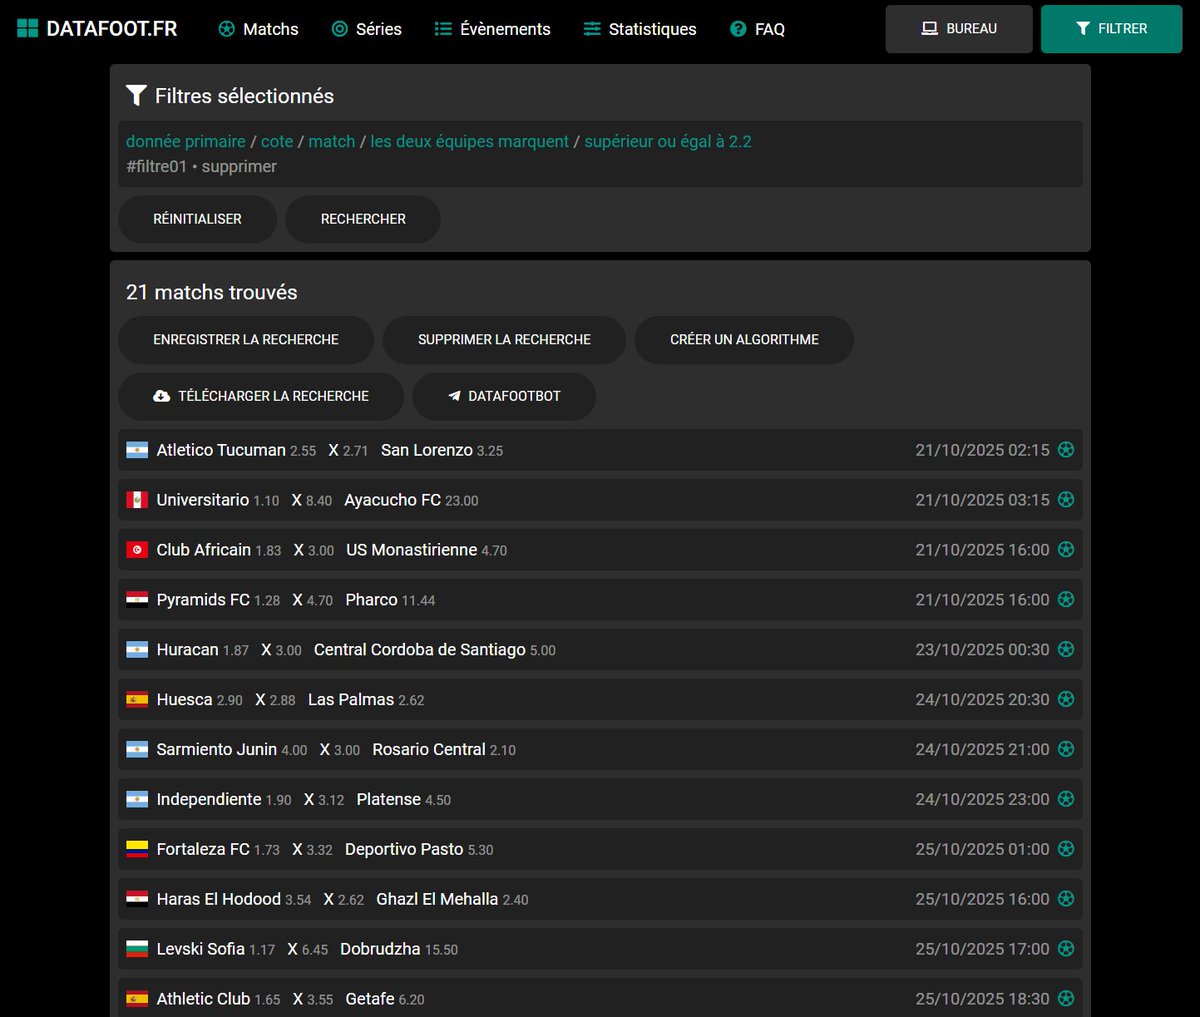Download results via TÉLÉCHARGER LA RECHERCHE

(261, 396)
